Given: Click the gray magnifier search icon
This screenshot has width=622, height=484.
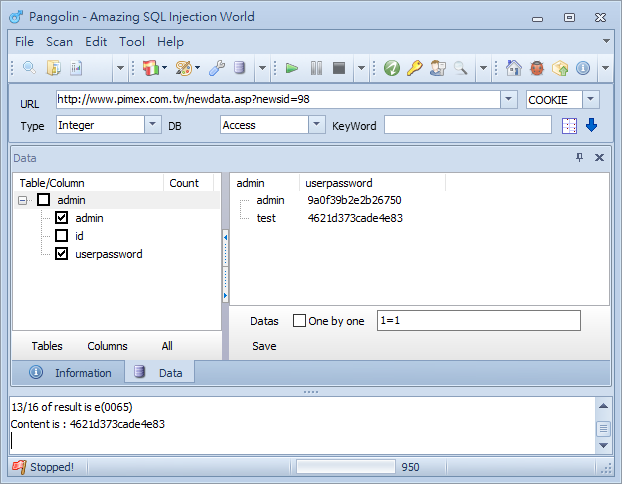Looking at the screenshot, I should (461, 68).
